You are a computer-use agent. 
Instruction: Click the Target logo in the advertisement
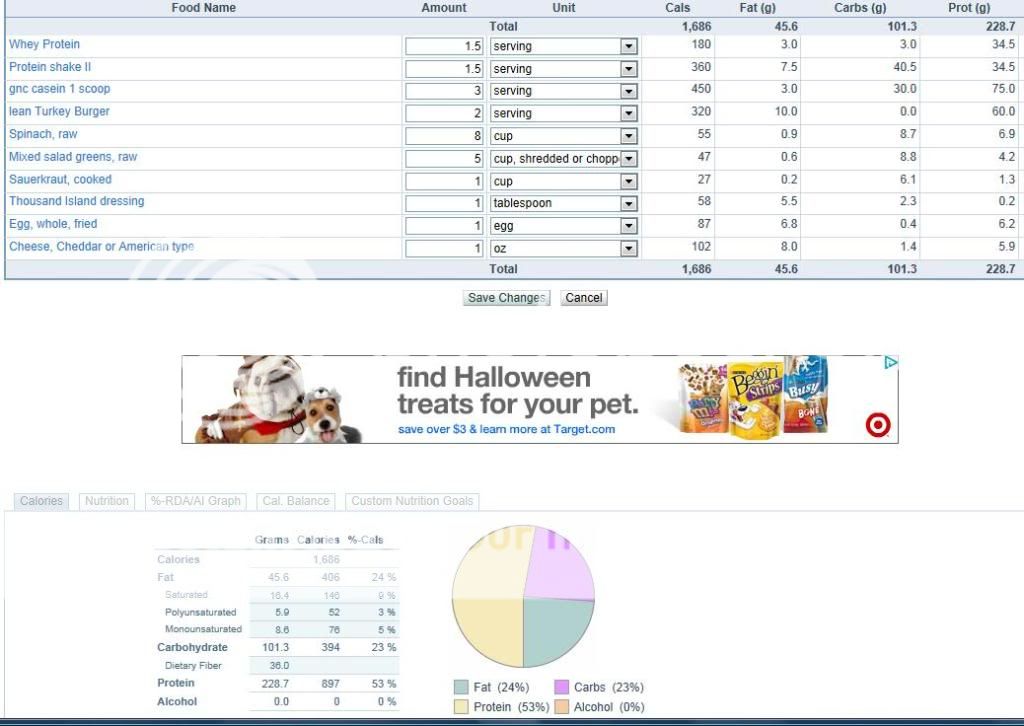click(878, 426)
